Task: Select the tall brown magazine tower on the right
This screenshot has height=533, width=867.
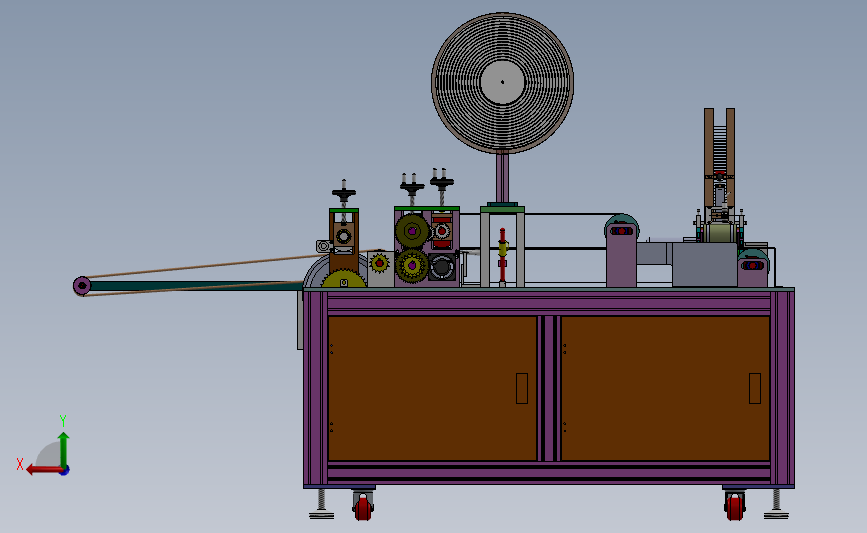Action: click(719, 158)
